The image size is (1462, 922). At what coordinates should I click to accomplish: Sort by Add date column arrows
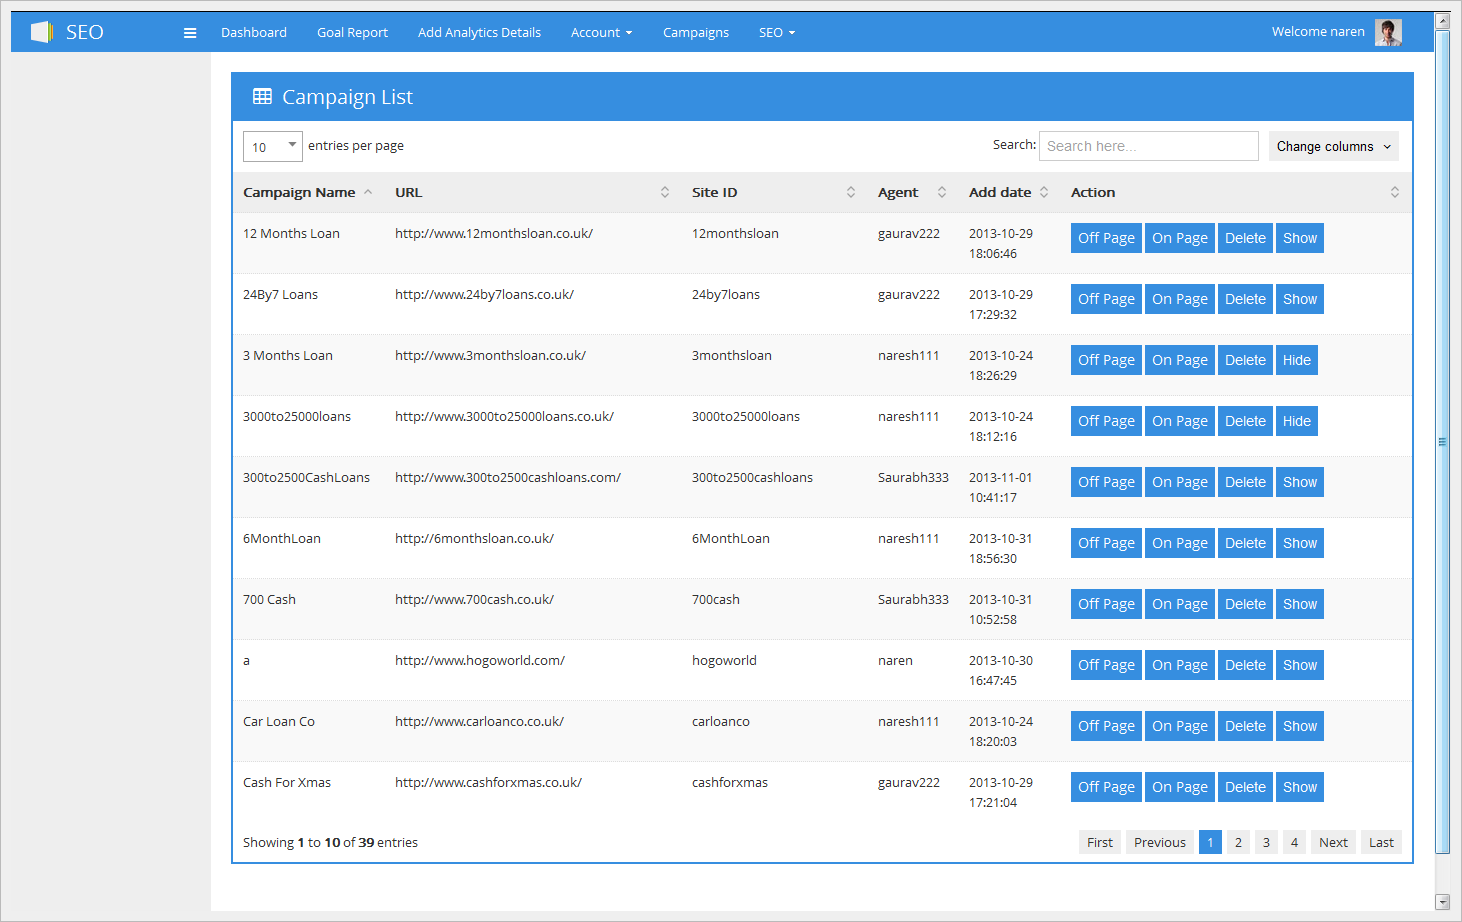coord(1044,192)
